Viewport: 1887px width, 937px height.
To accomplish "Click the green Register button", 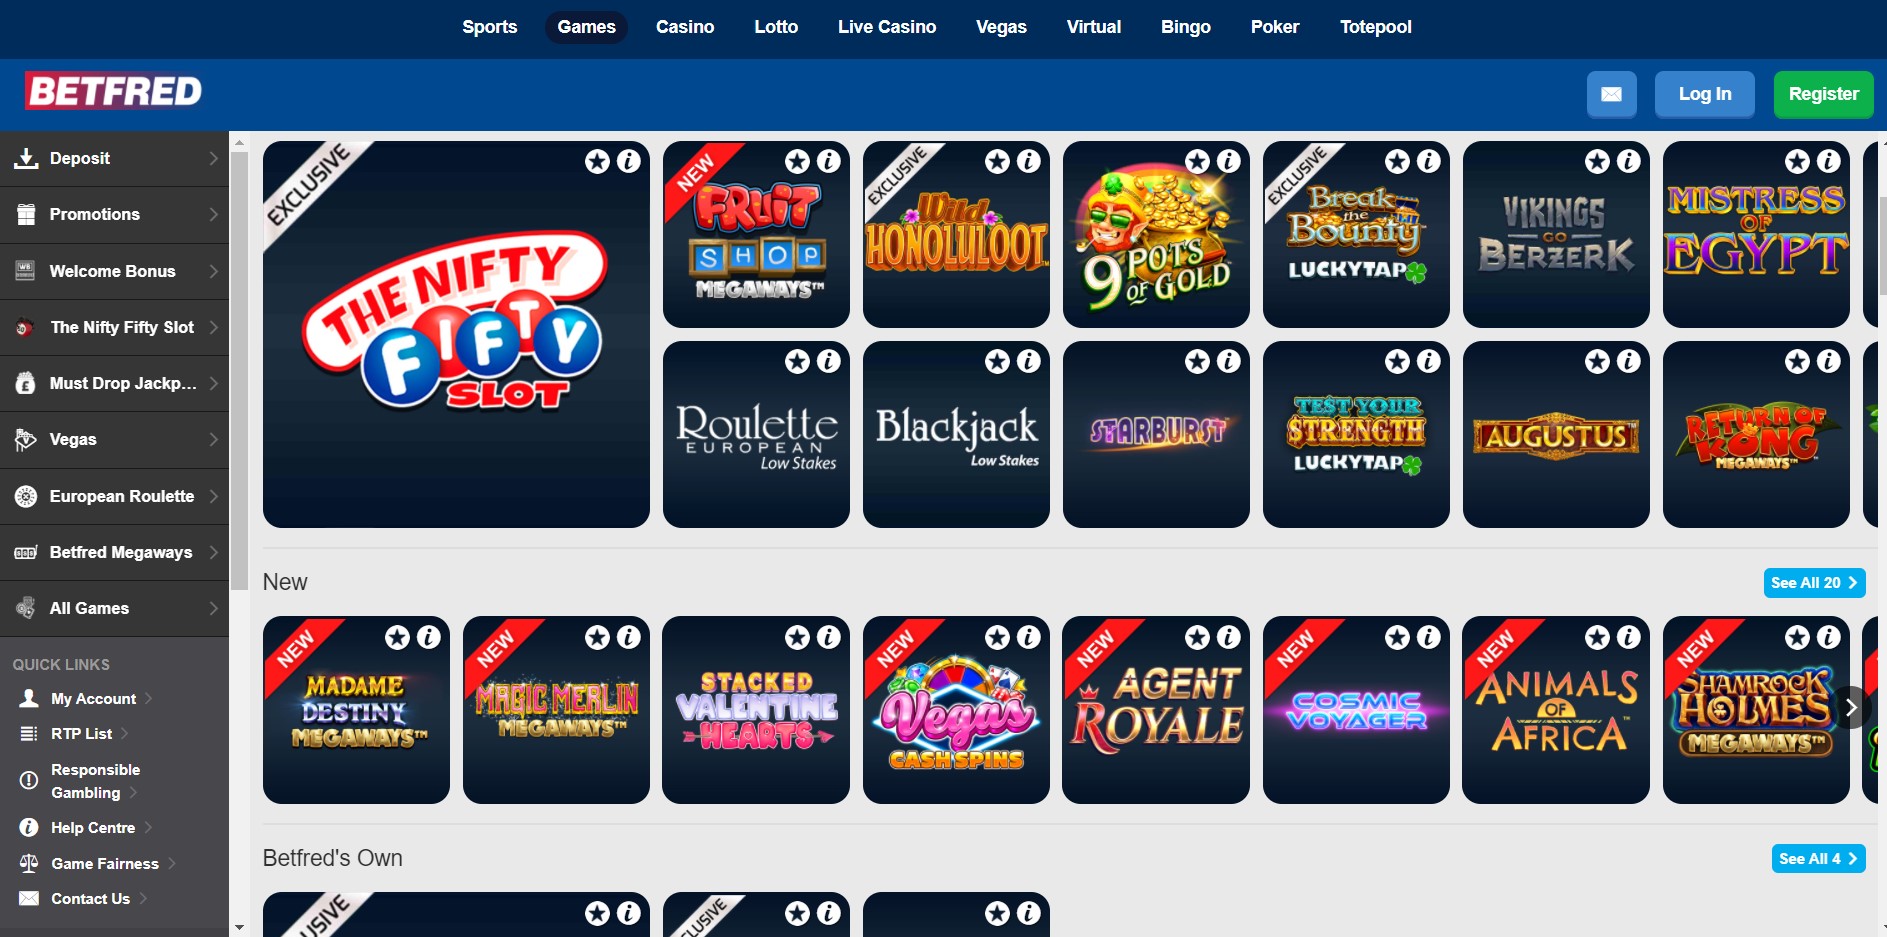I will pos(1823,94).
